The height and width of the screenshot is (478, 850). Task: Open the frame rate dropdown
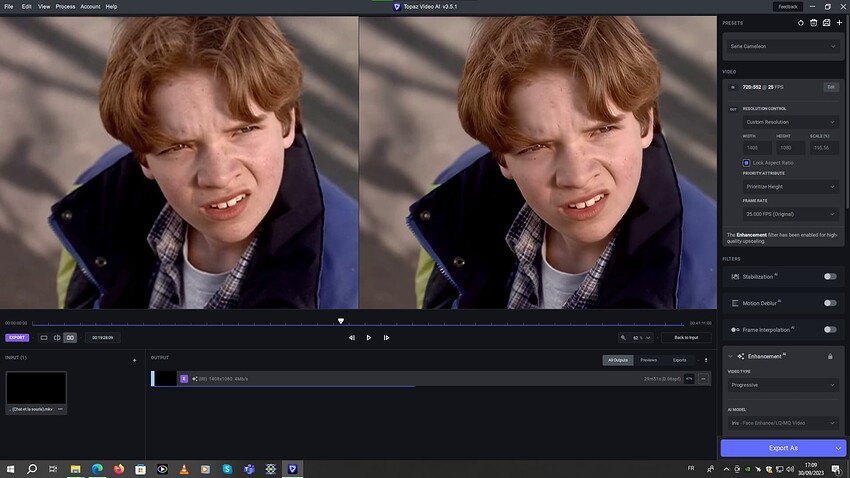pos(790,214)
